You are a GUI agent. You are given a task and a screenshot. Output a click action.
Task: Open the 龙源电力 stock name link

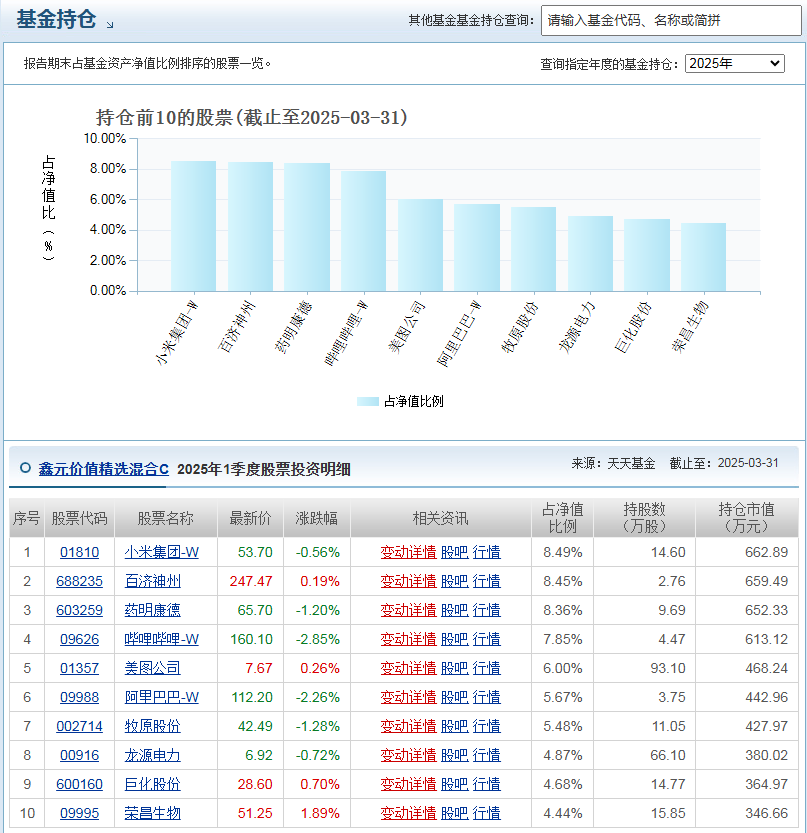point(152,755)
